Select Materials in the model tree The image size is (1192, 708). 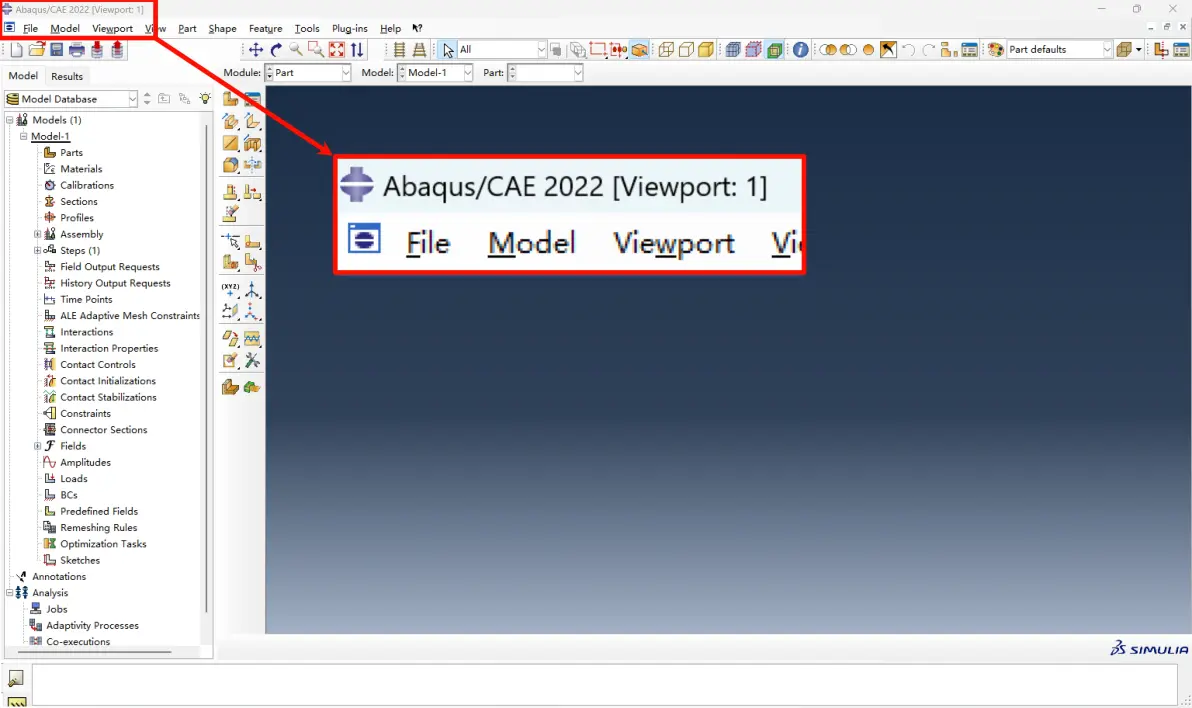81,169
